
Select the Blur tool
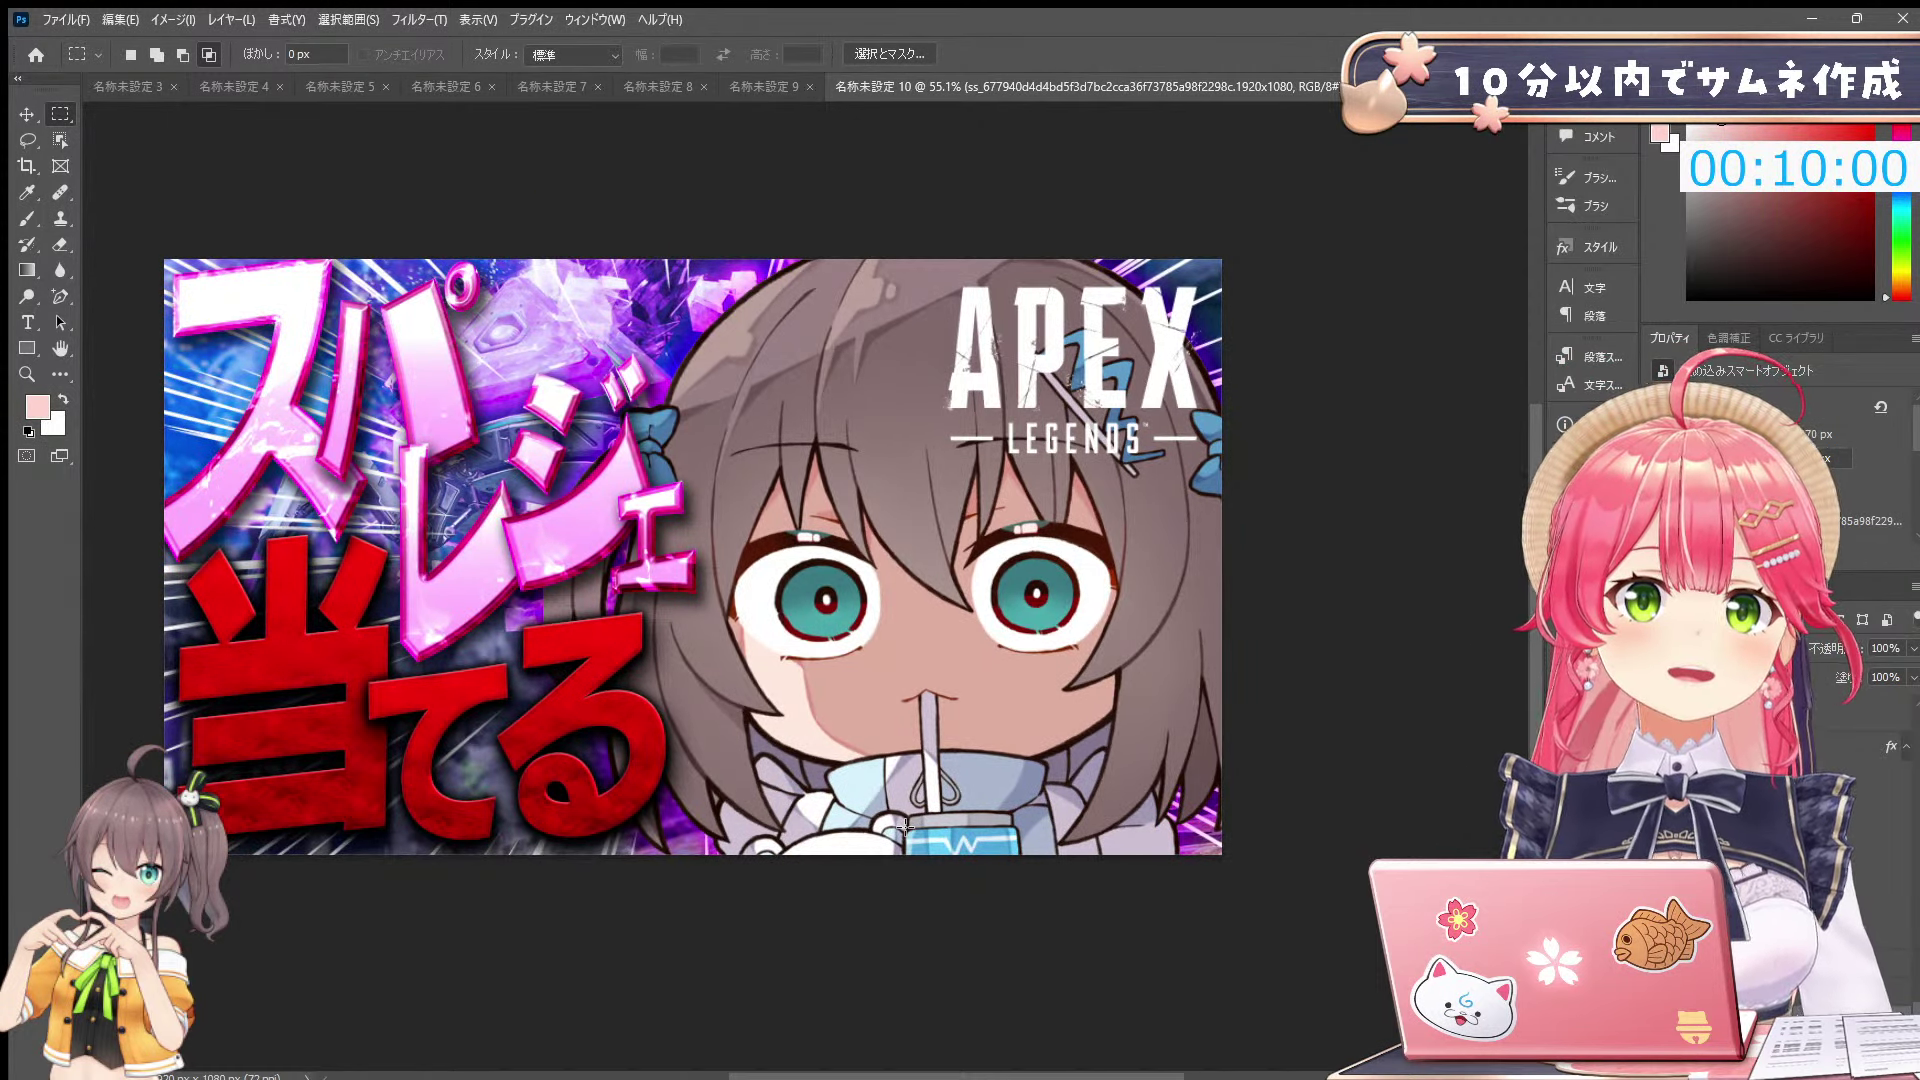pyautogui.click(x=61, y=270)
